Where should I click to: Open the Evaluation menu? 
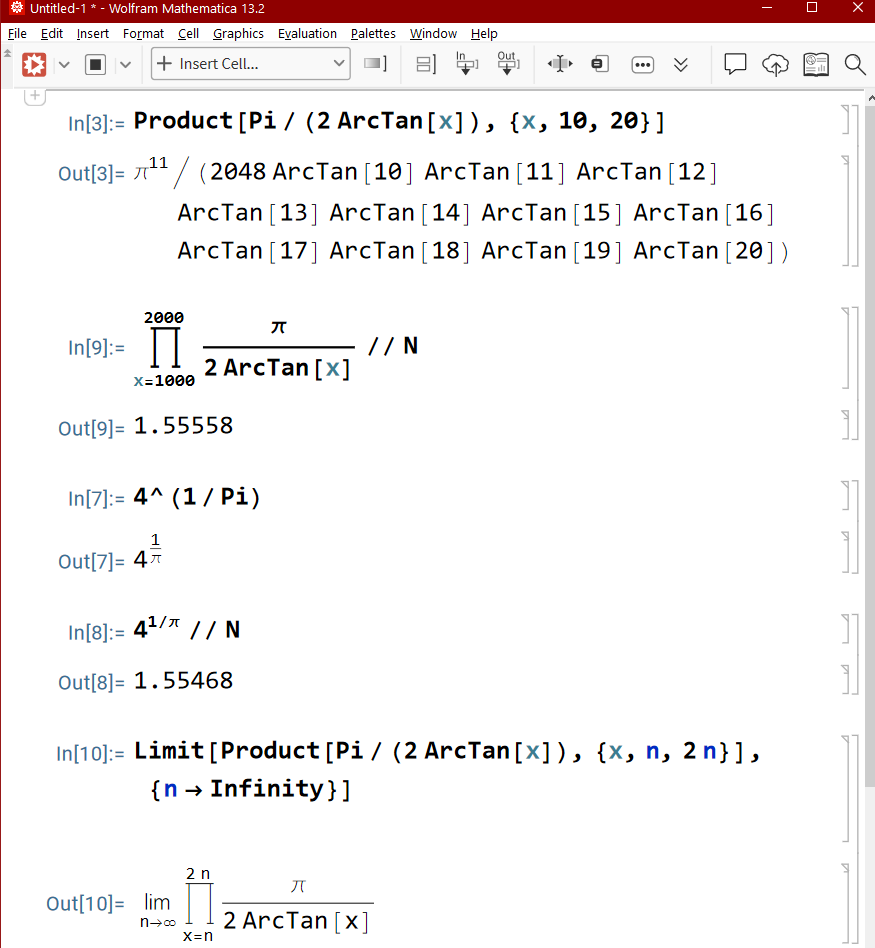(307, 34)
